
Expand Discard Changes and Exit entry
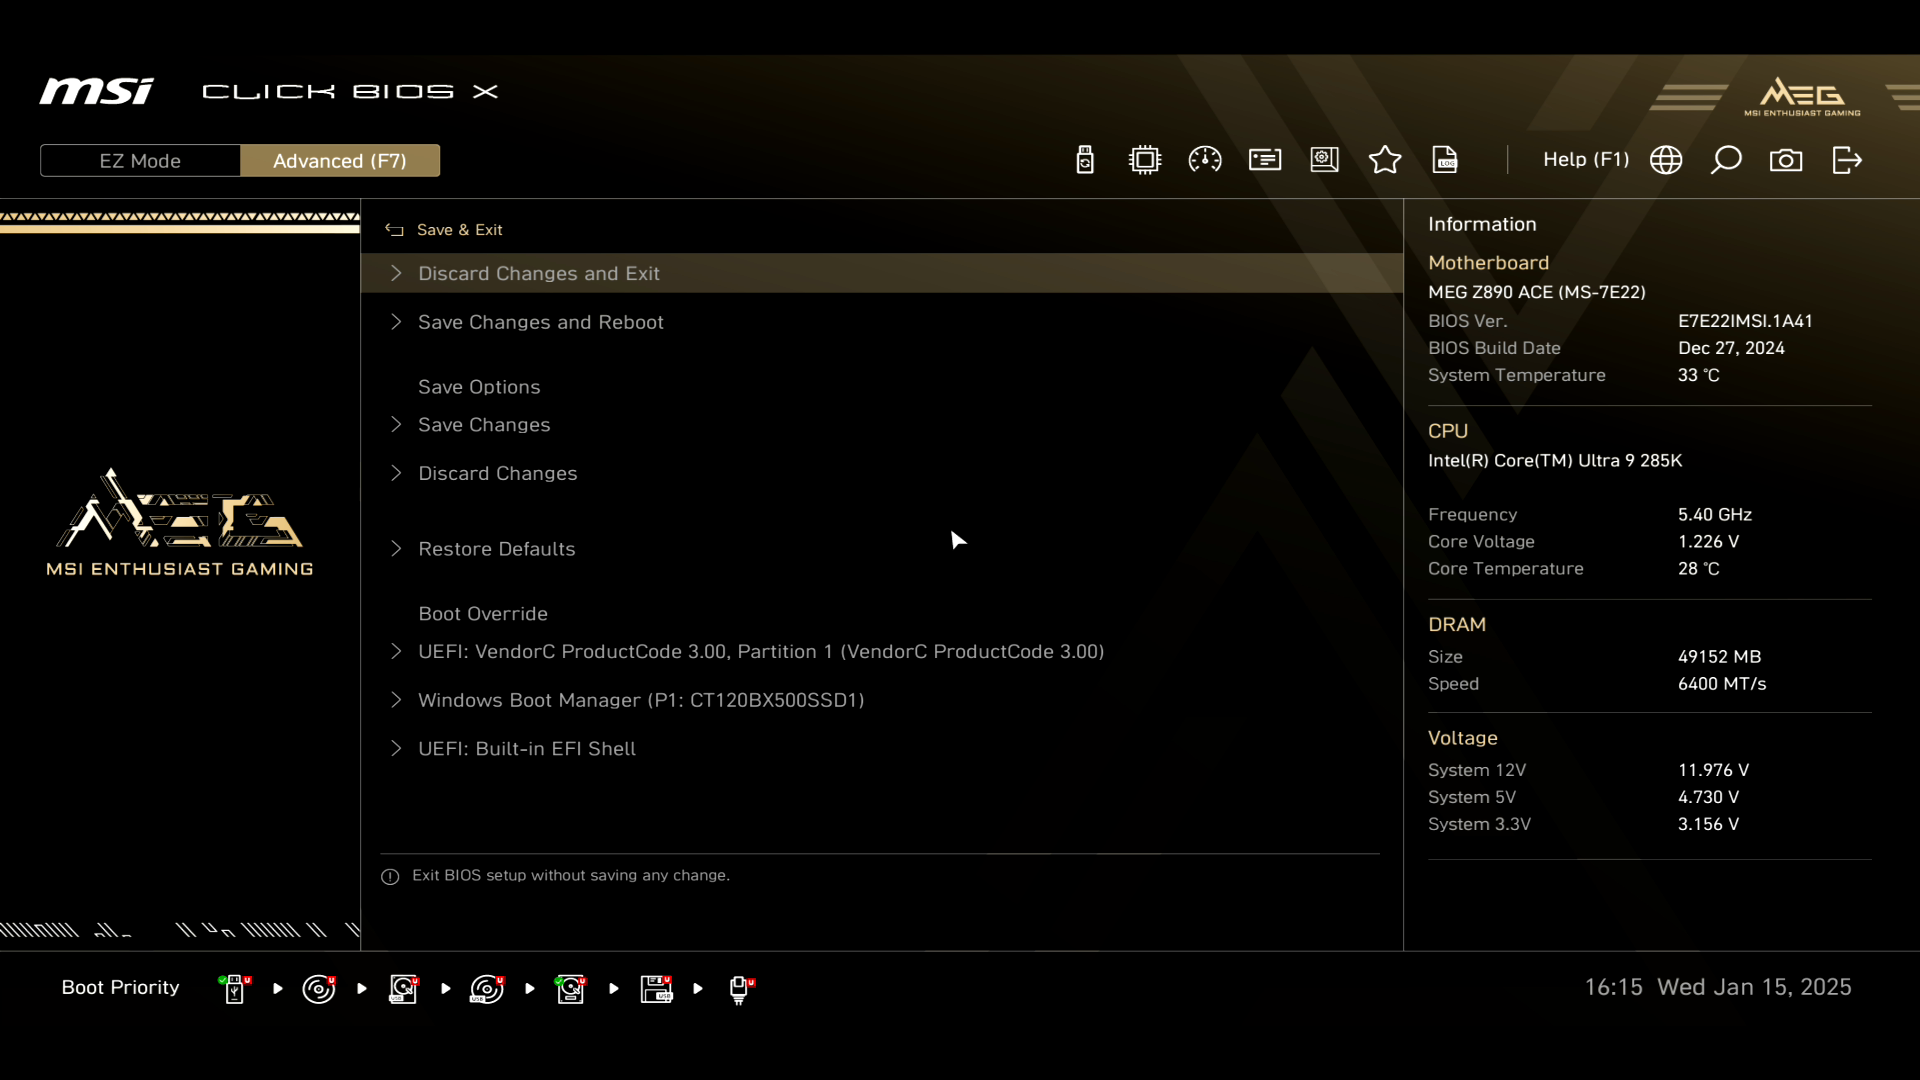pos(538,273)
